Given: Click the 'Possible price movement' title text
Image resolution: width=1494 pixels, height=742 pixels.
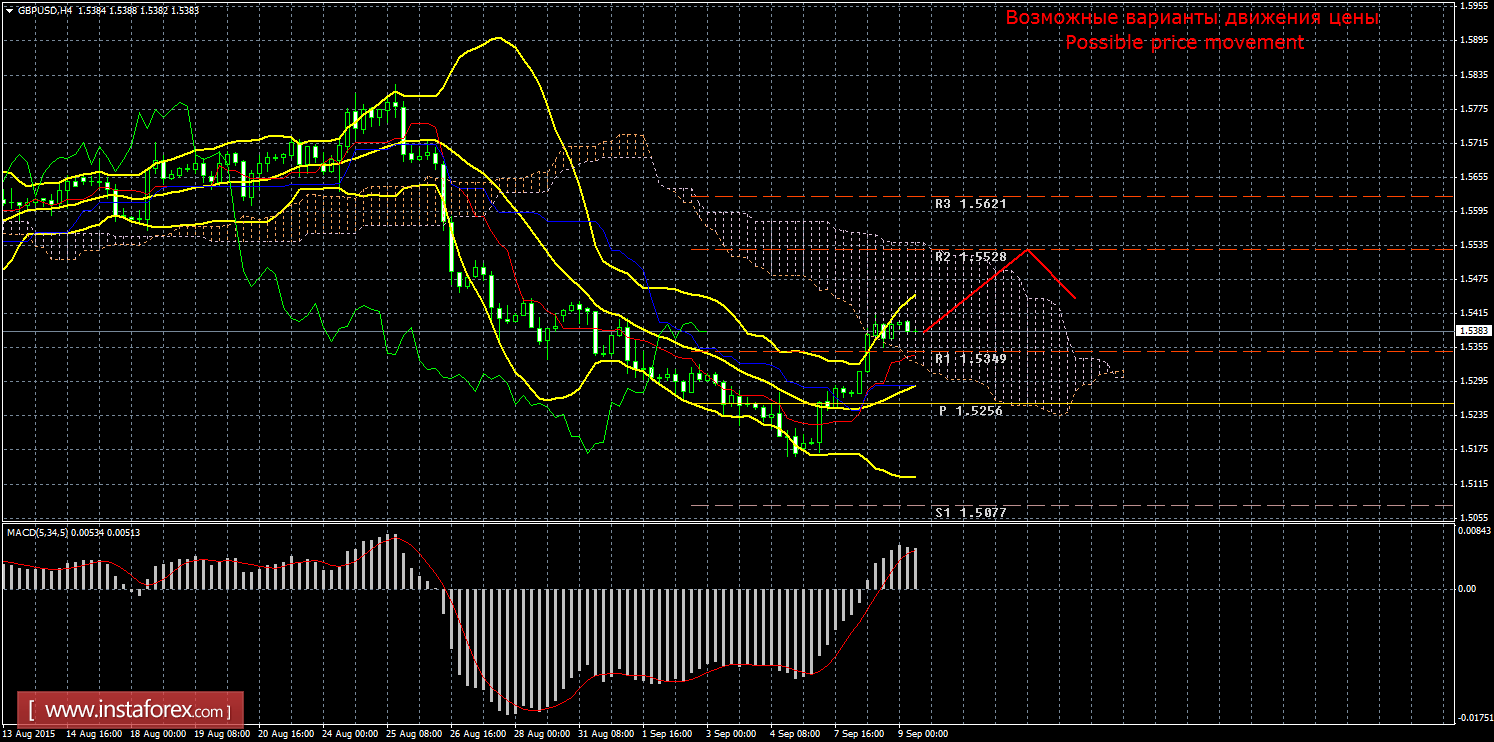Looking at the screenshot, I should pos(1184,43).
